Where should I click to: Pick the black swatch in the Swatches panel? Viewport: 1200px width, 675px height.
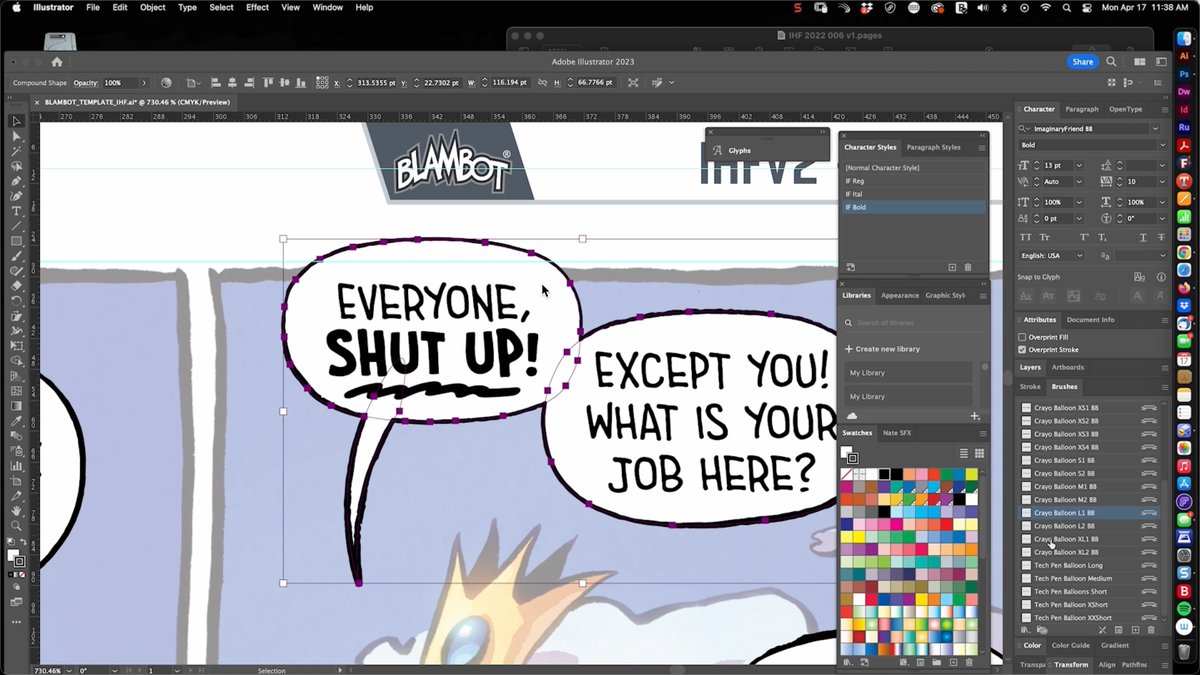tap(883, 473)
